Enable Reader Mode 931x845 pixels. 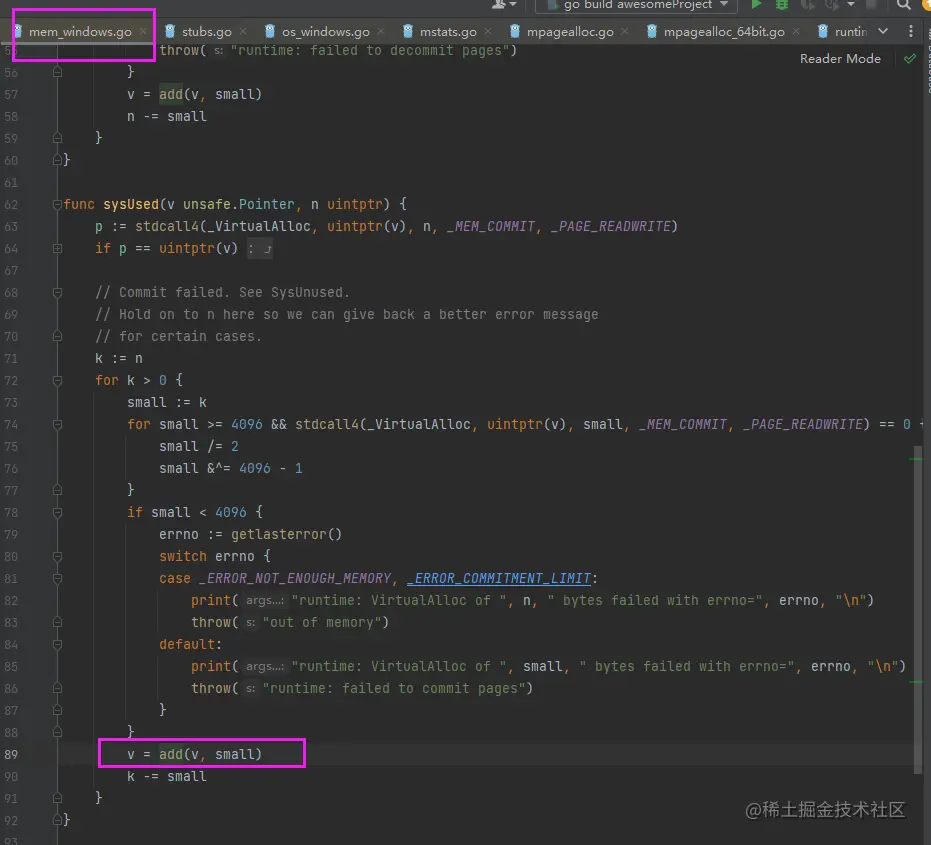click(840, 58)
